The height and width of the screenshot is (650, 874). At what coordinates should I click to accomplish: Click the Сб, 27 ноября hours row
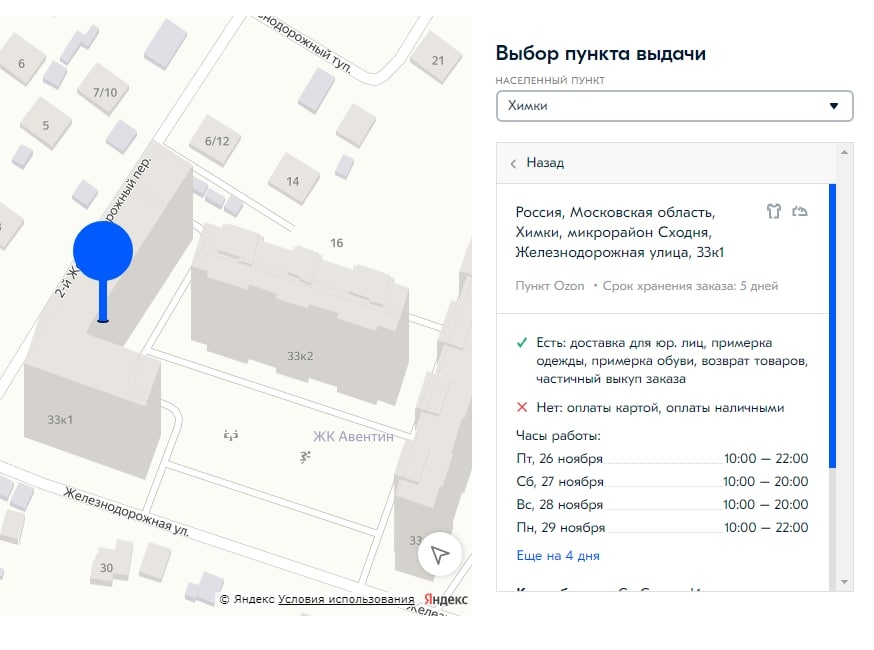pyautogui.click(x=662, y=482)
